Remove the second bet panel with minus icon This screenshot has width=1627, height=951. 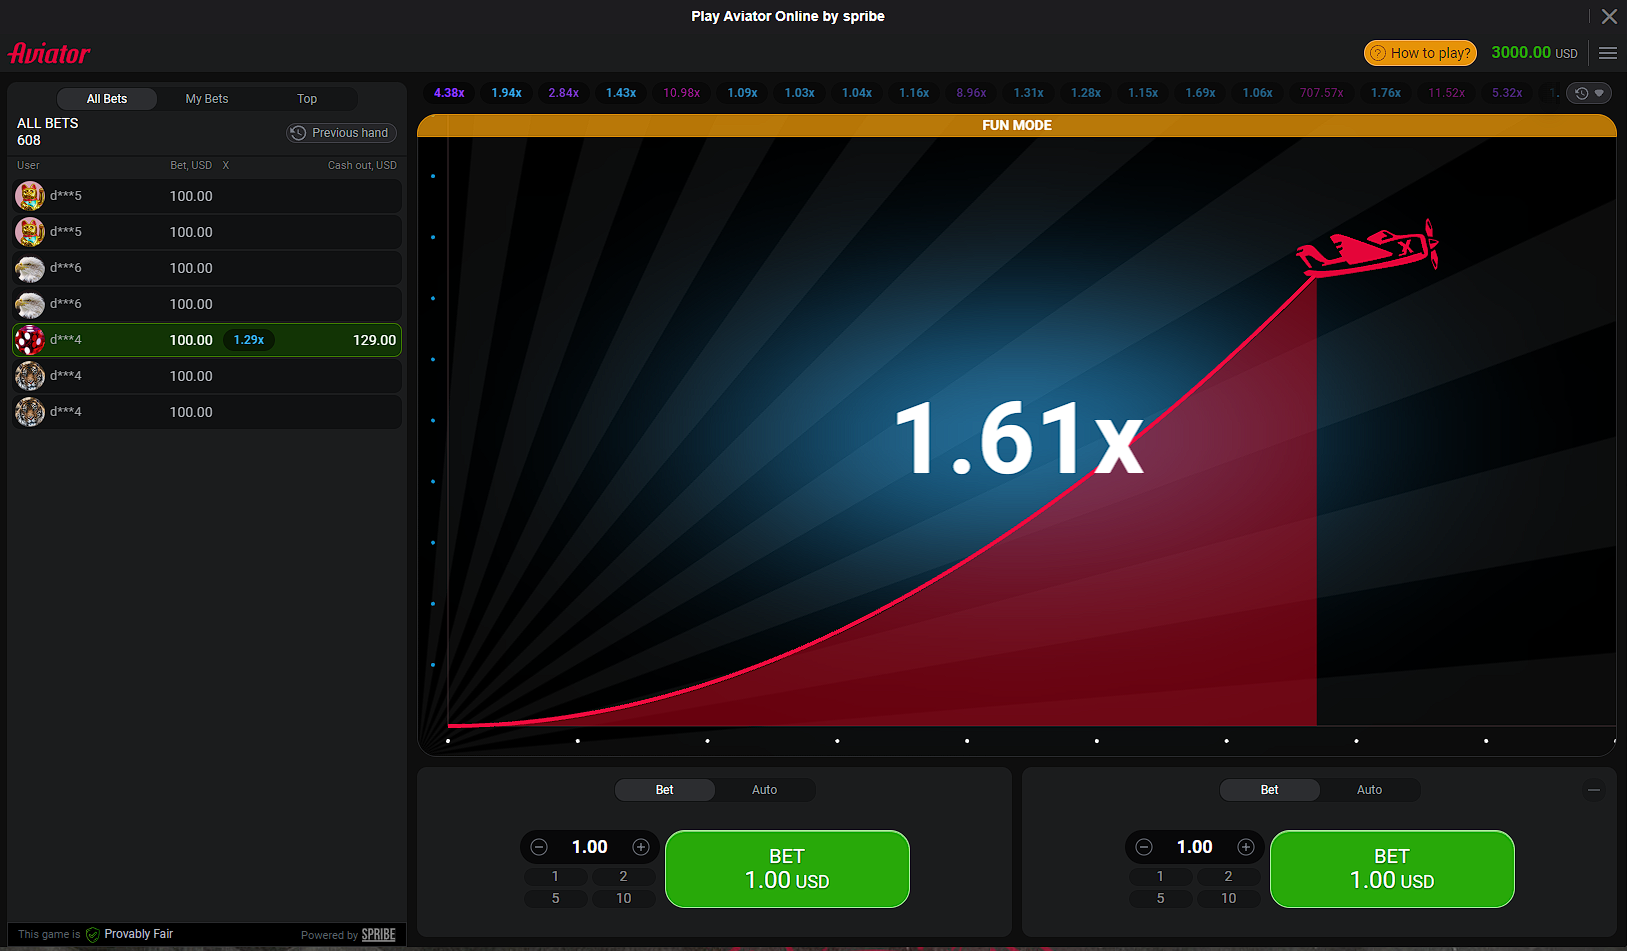(1594, 790)
